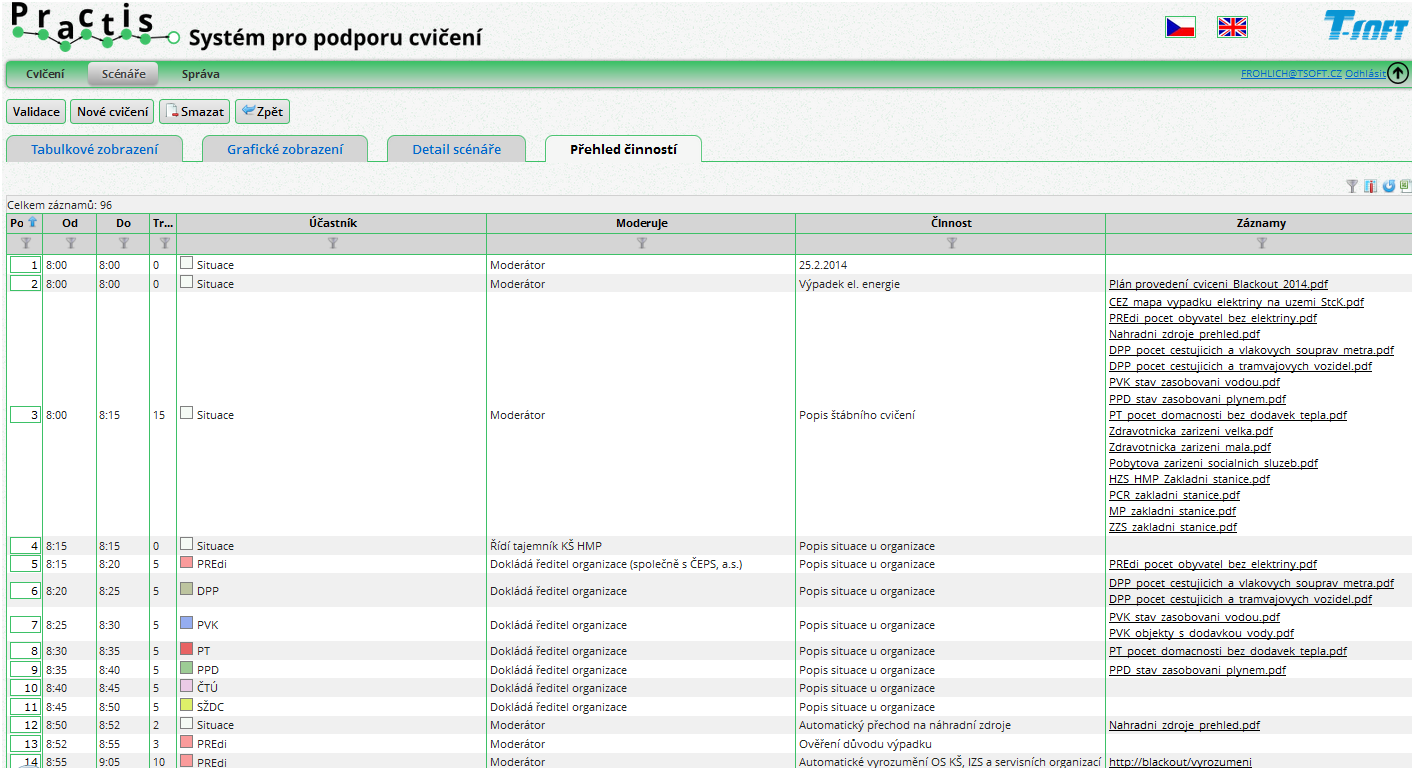Open MP_zakladni_stanice.pdf link
Viewport: 1414px width, 770px height.
(x=1172, y=511)
